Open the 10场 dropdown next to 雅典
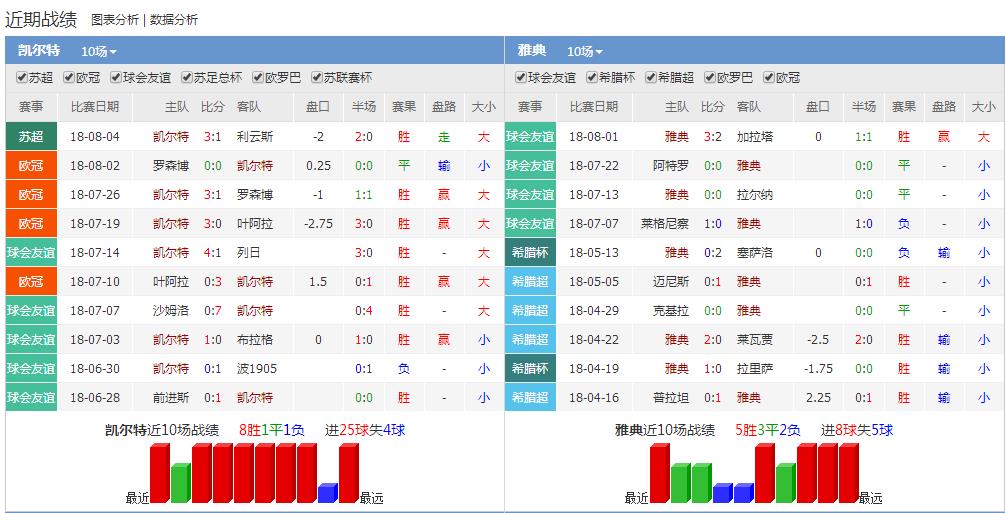This screenshot has height=513, width=1006. coord(585,51)
